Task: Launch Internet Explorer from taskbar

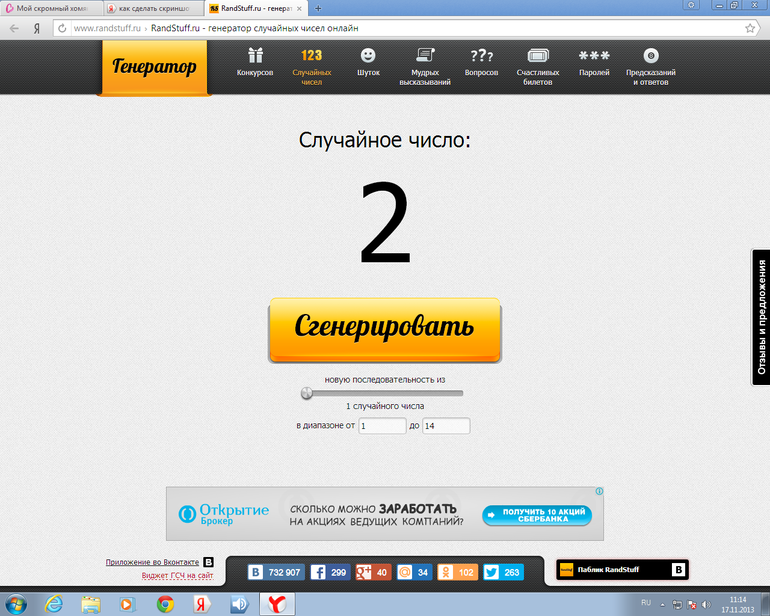Action: point(54,604)
